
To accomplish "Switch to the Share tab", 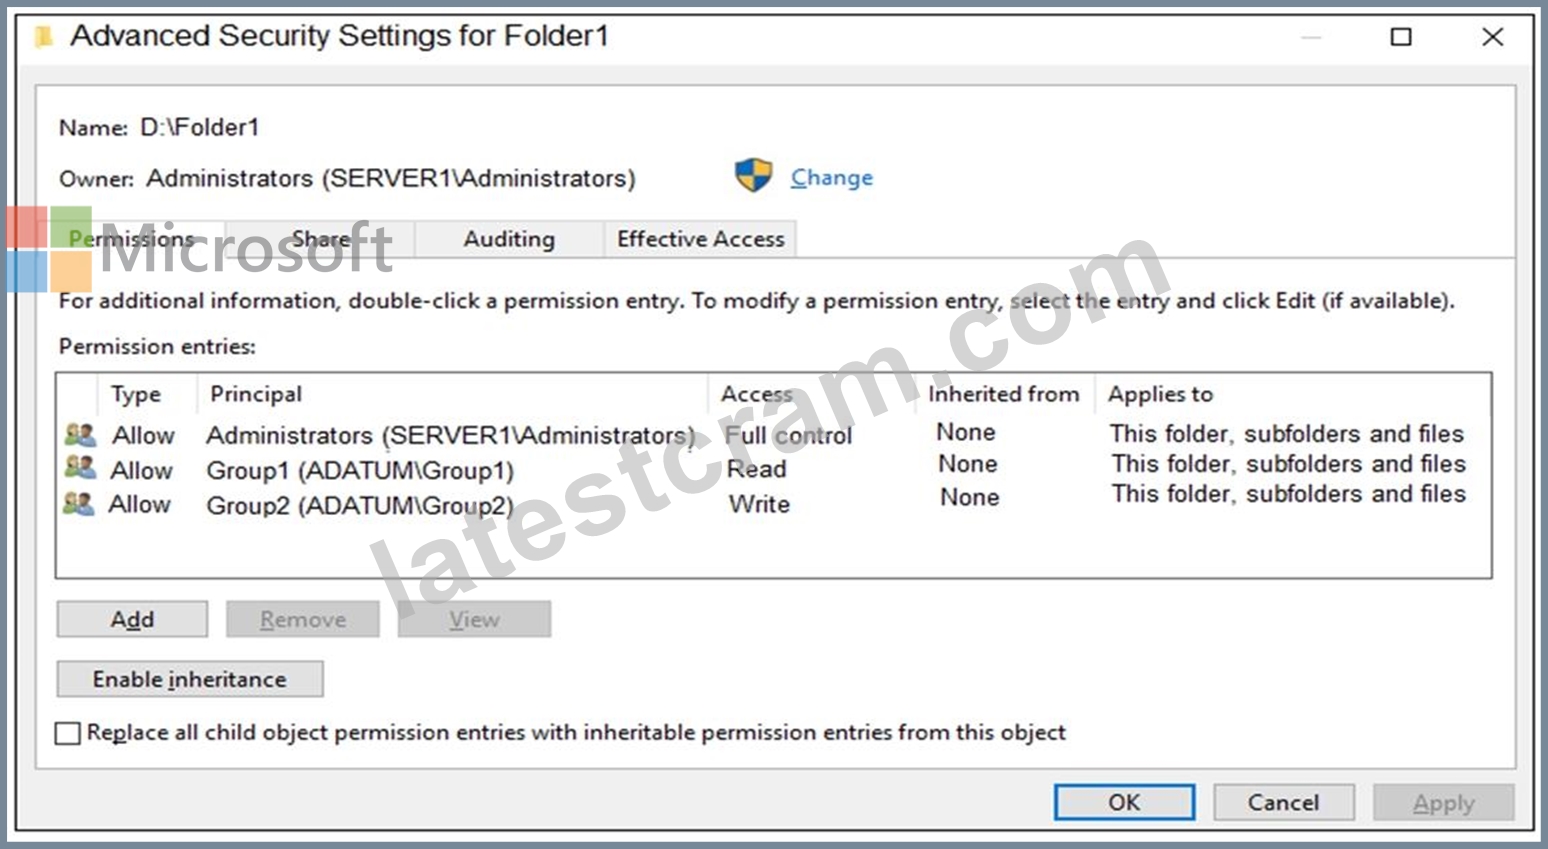I will tap(320, 239).
